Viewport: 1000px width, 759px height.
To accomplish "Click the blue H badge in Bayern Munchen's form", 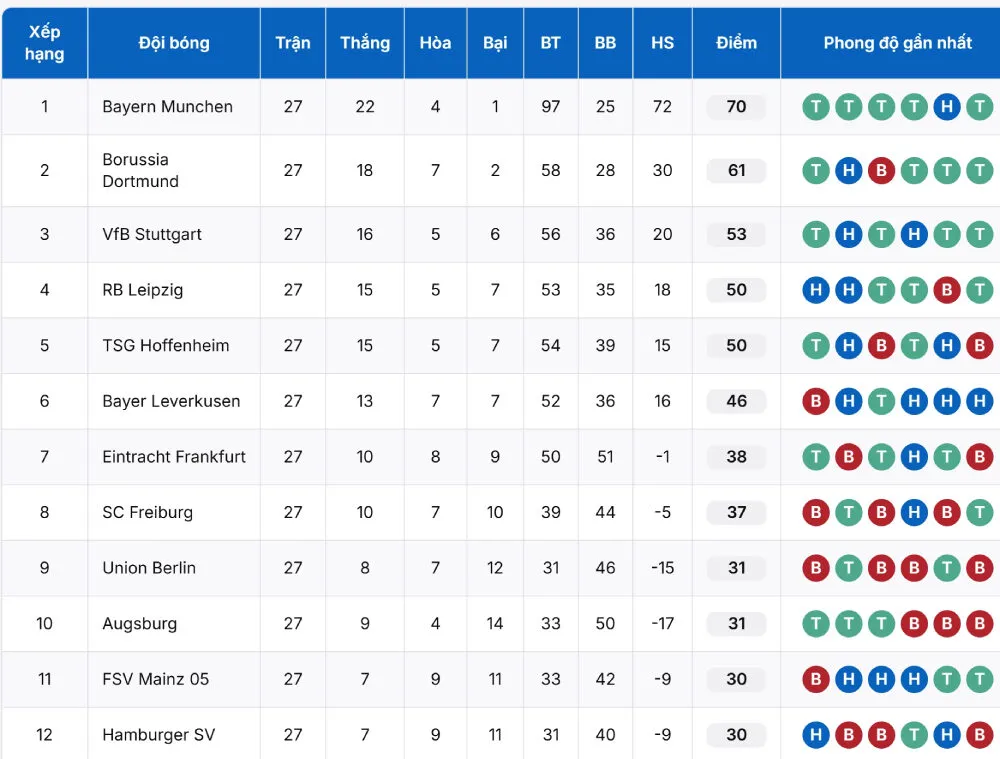I will coord(946,107).
